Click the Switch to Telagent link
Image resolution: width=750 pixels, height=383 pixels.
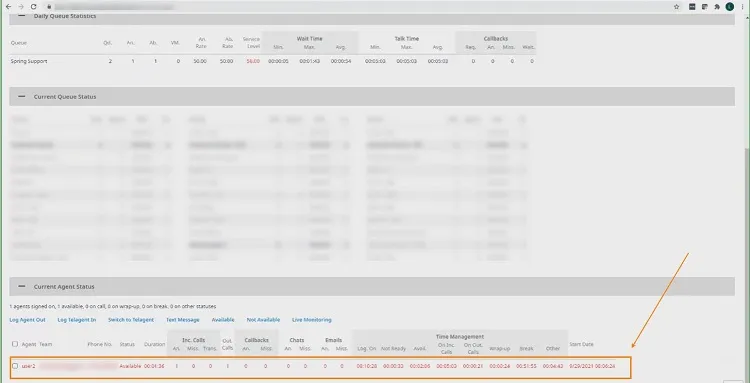click(x=131, y=319)
